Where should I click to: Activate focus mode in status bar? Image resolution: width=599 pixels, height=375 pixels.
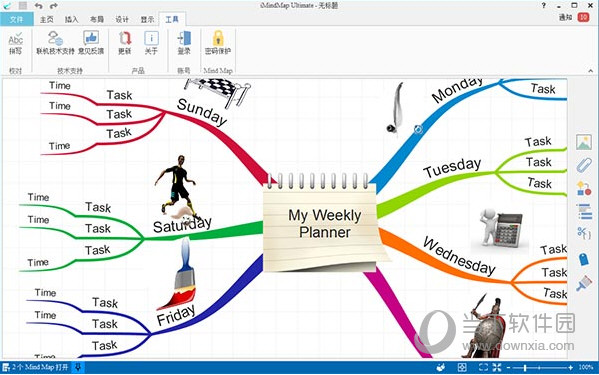pos(462,367)
